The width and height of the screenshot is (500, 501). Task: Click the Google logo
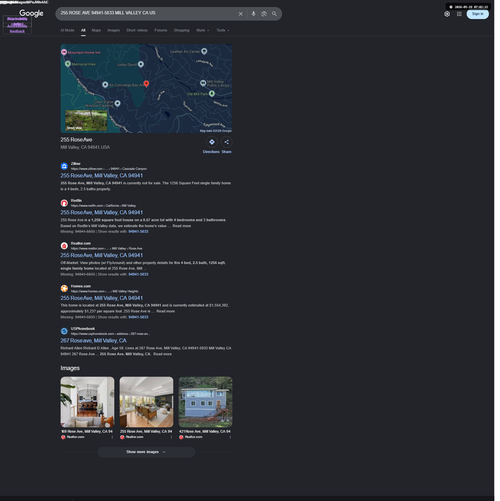click(31, 13)
